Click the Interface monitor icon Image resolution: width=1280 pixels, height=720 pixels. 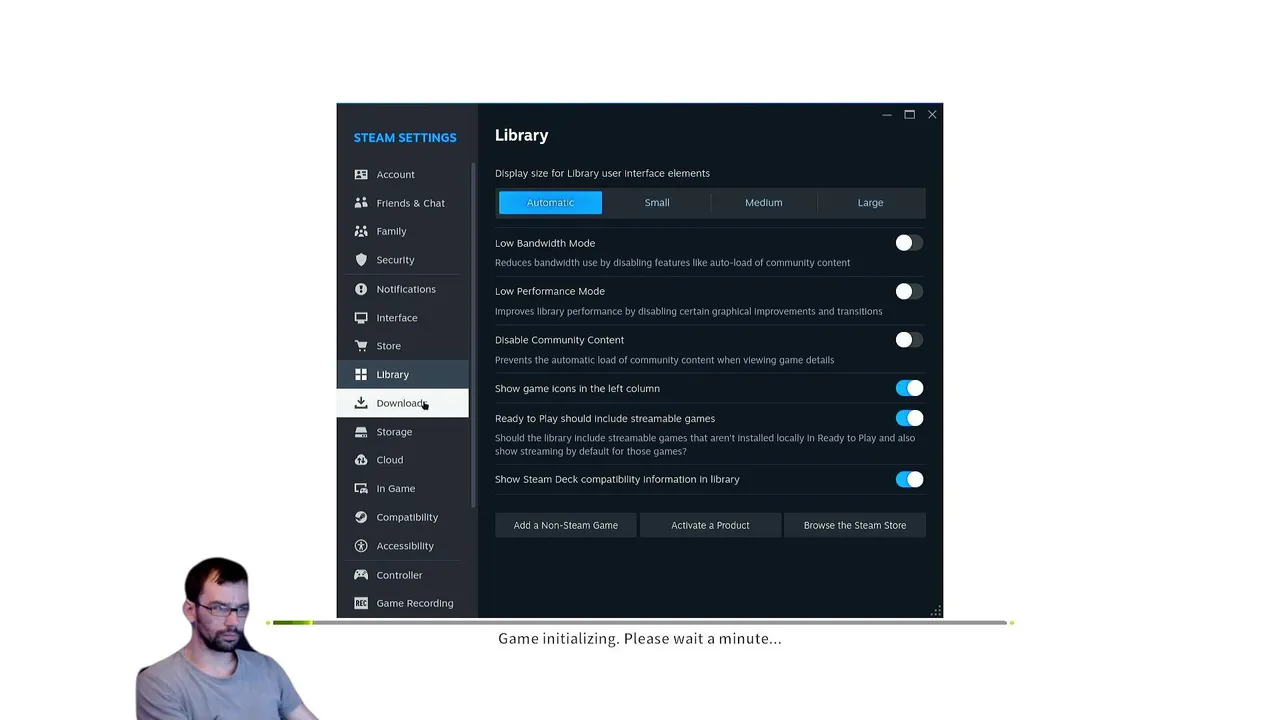361,318
